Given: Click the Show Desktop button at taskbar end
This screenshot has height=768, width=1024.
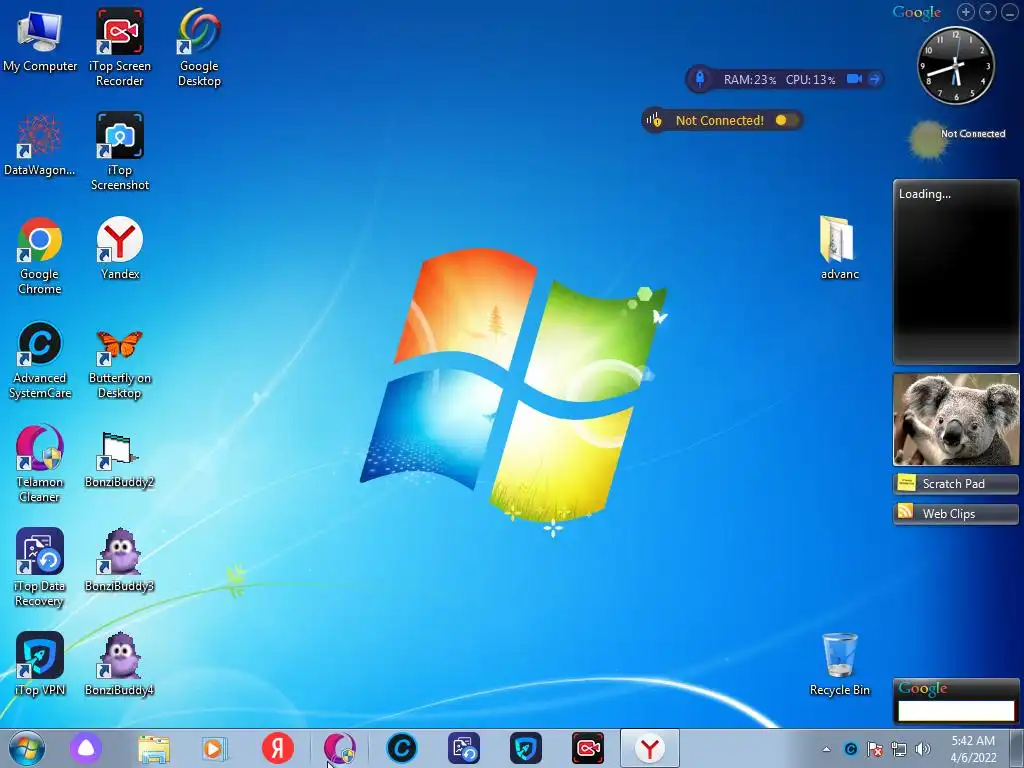Looking at the screenshot, I should coord(1016,748).
